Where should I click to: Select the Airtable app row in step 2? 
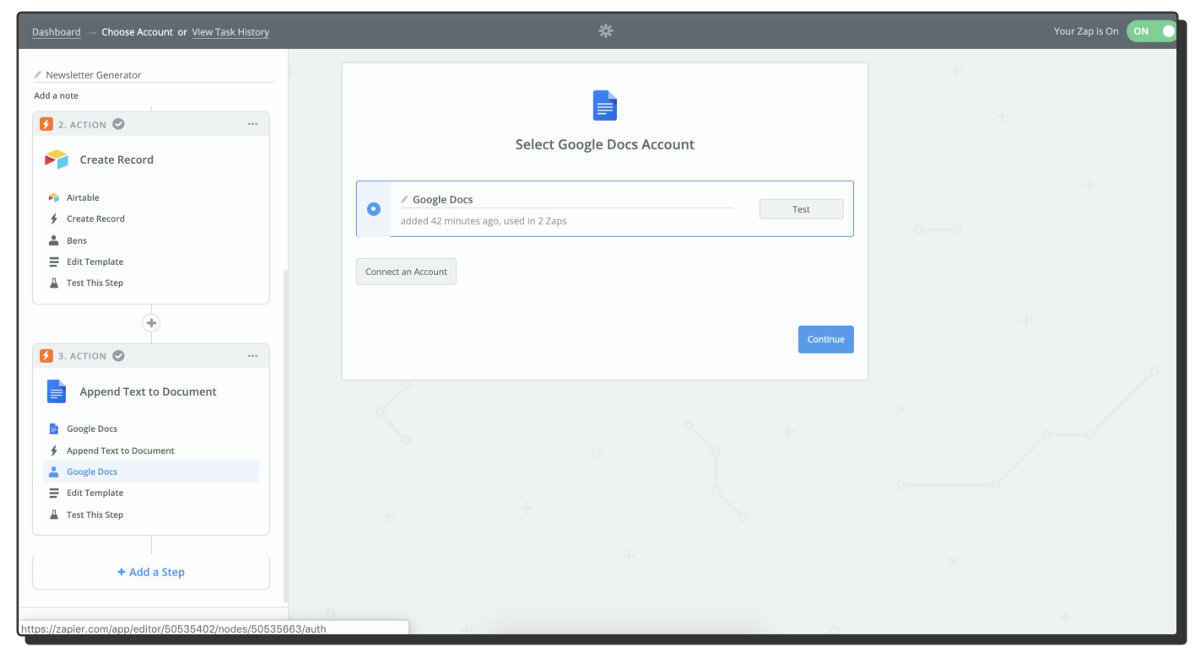[x=151, y=198]
